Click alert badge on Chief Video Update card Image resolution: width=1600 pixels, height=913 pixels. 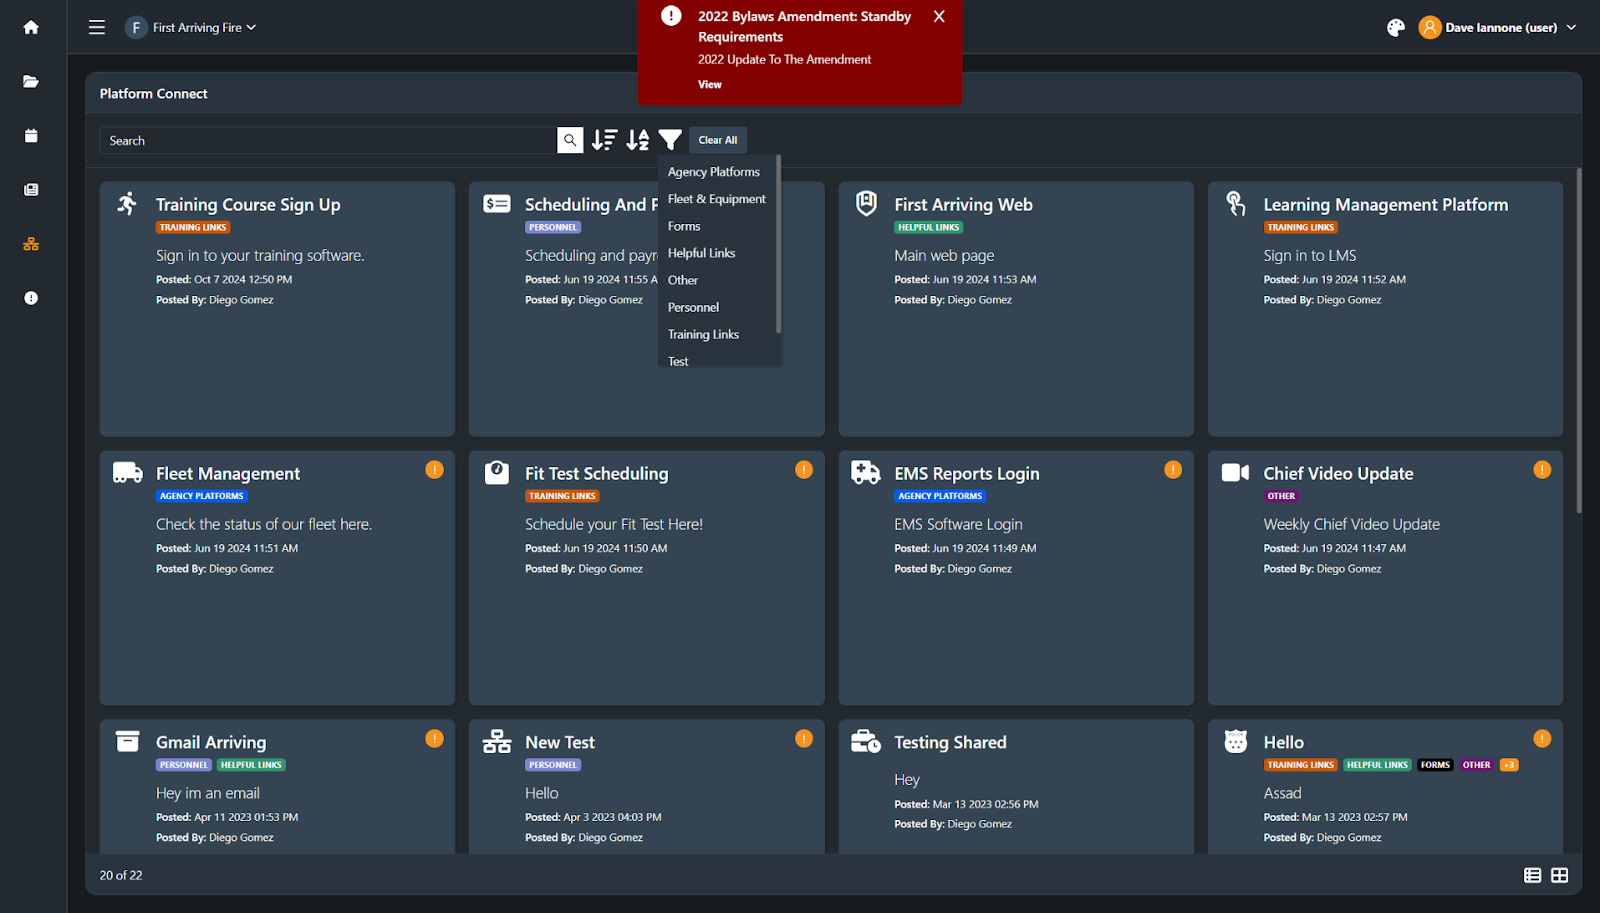[1542, 470]
